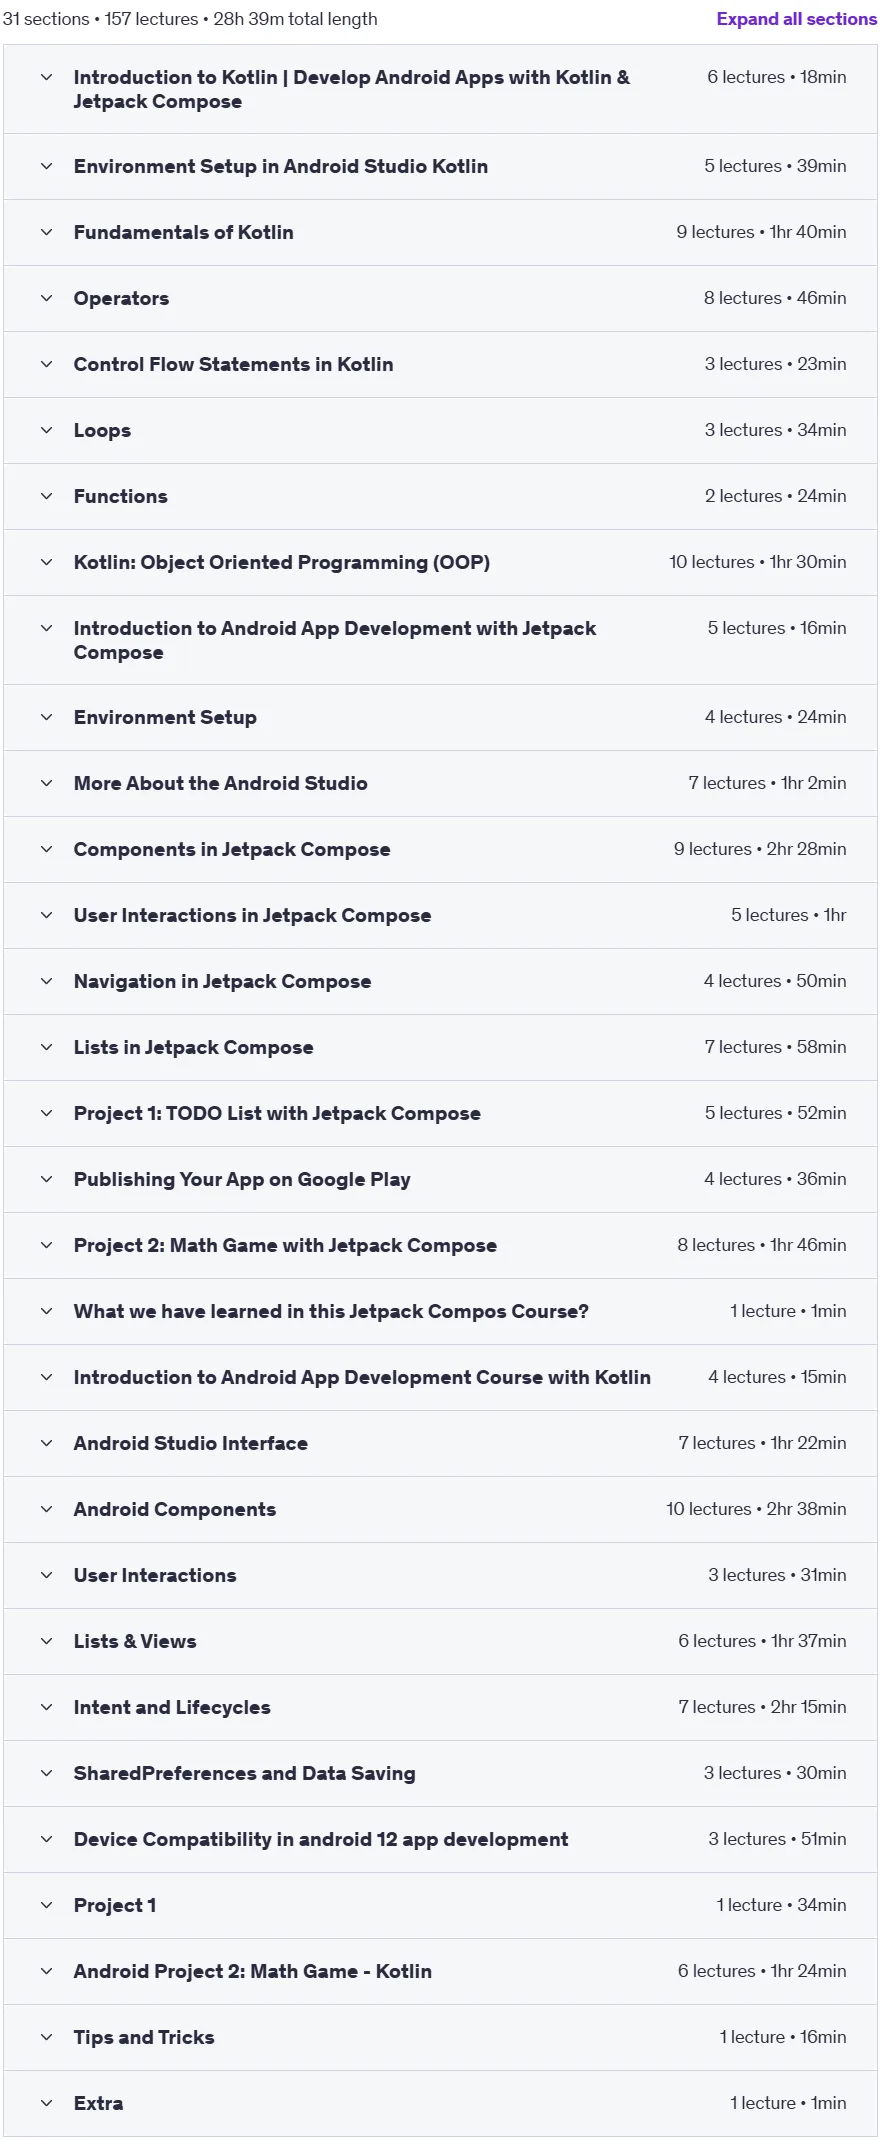
Task: Click '9 lectures • 2hr 28min' text
Action: [760, 849]
